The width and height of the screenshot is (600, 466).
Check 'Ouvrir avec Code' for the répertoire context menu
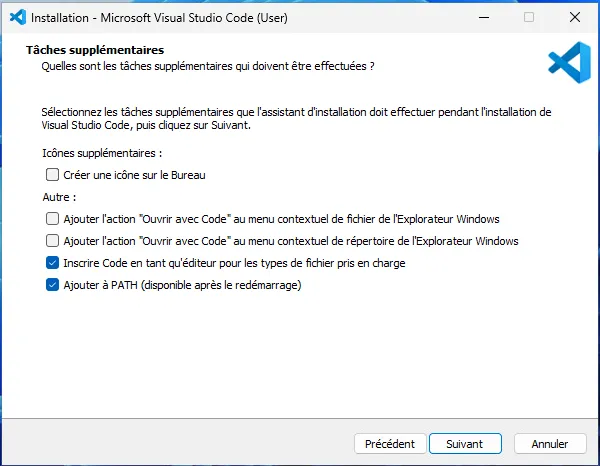[52, 240]
